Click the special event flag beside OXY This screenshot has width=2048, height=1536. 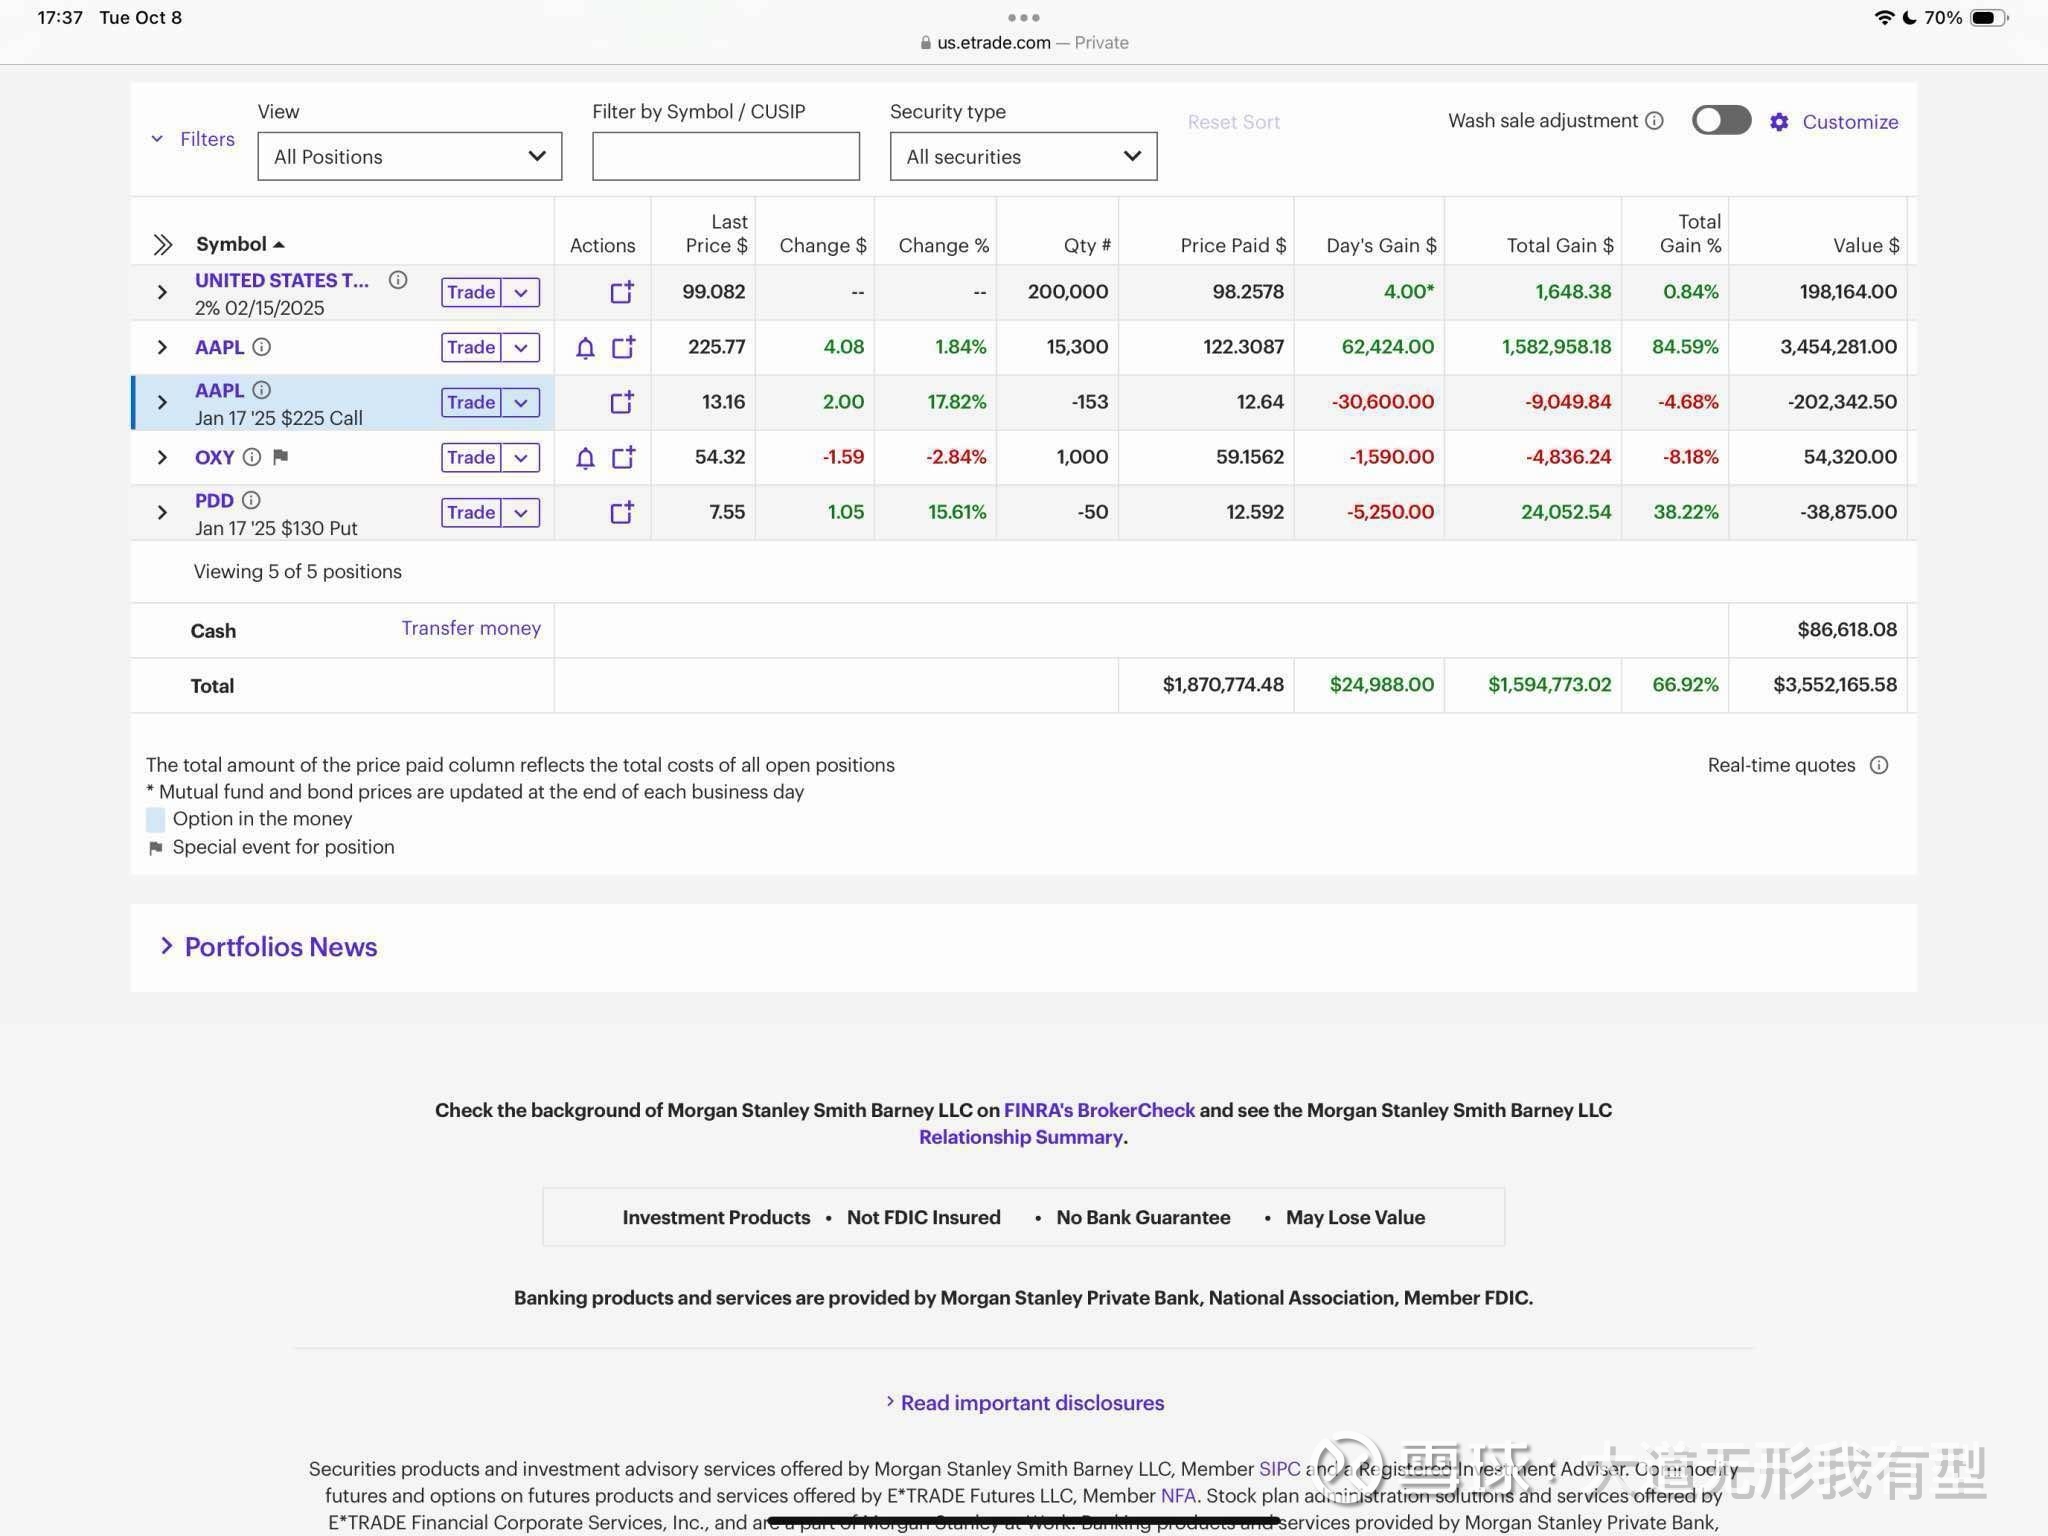click(x=281, y=457)
